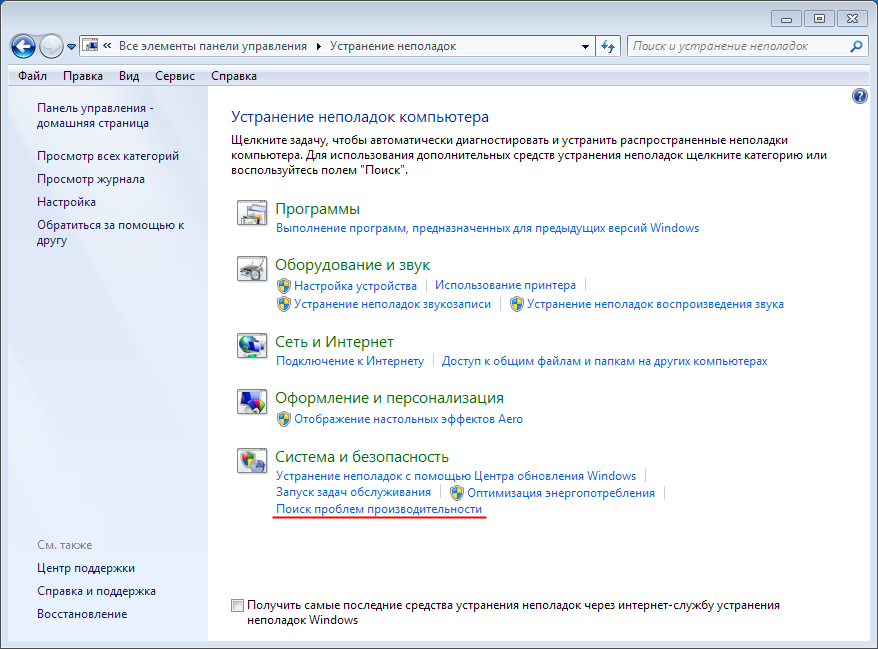Click Просмотр журнала in the left sidebar
The height and width of the screenshot is (649, 878).
91,179
